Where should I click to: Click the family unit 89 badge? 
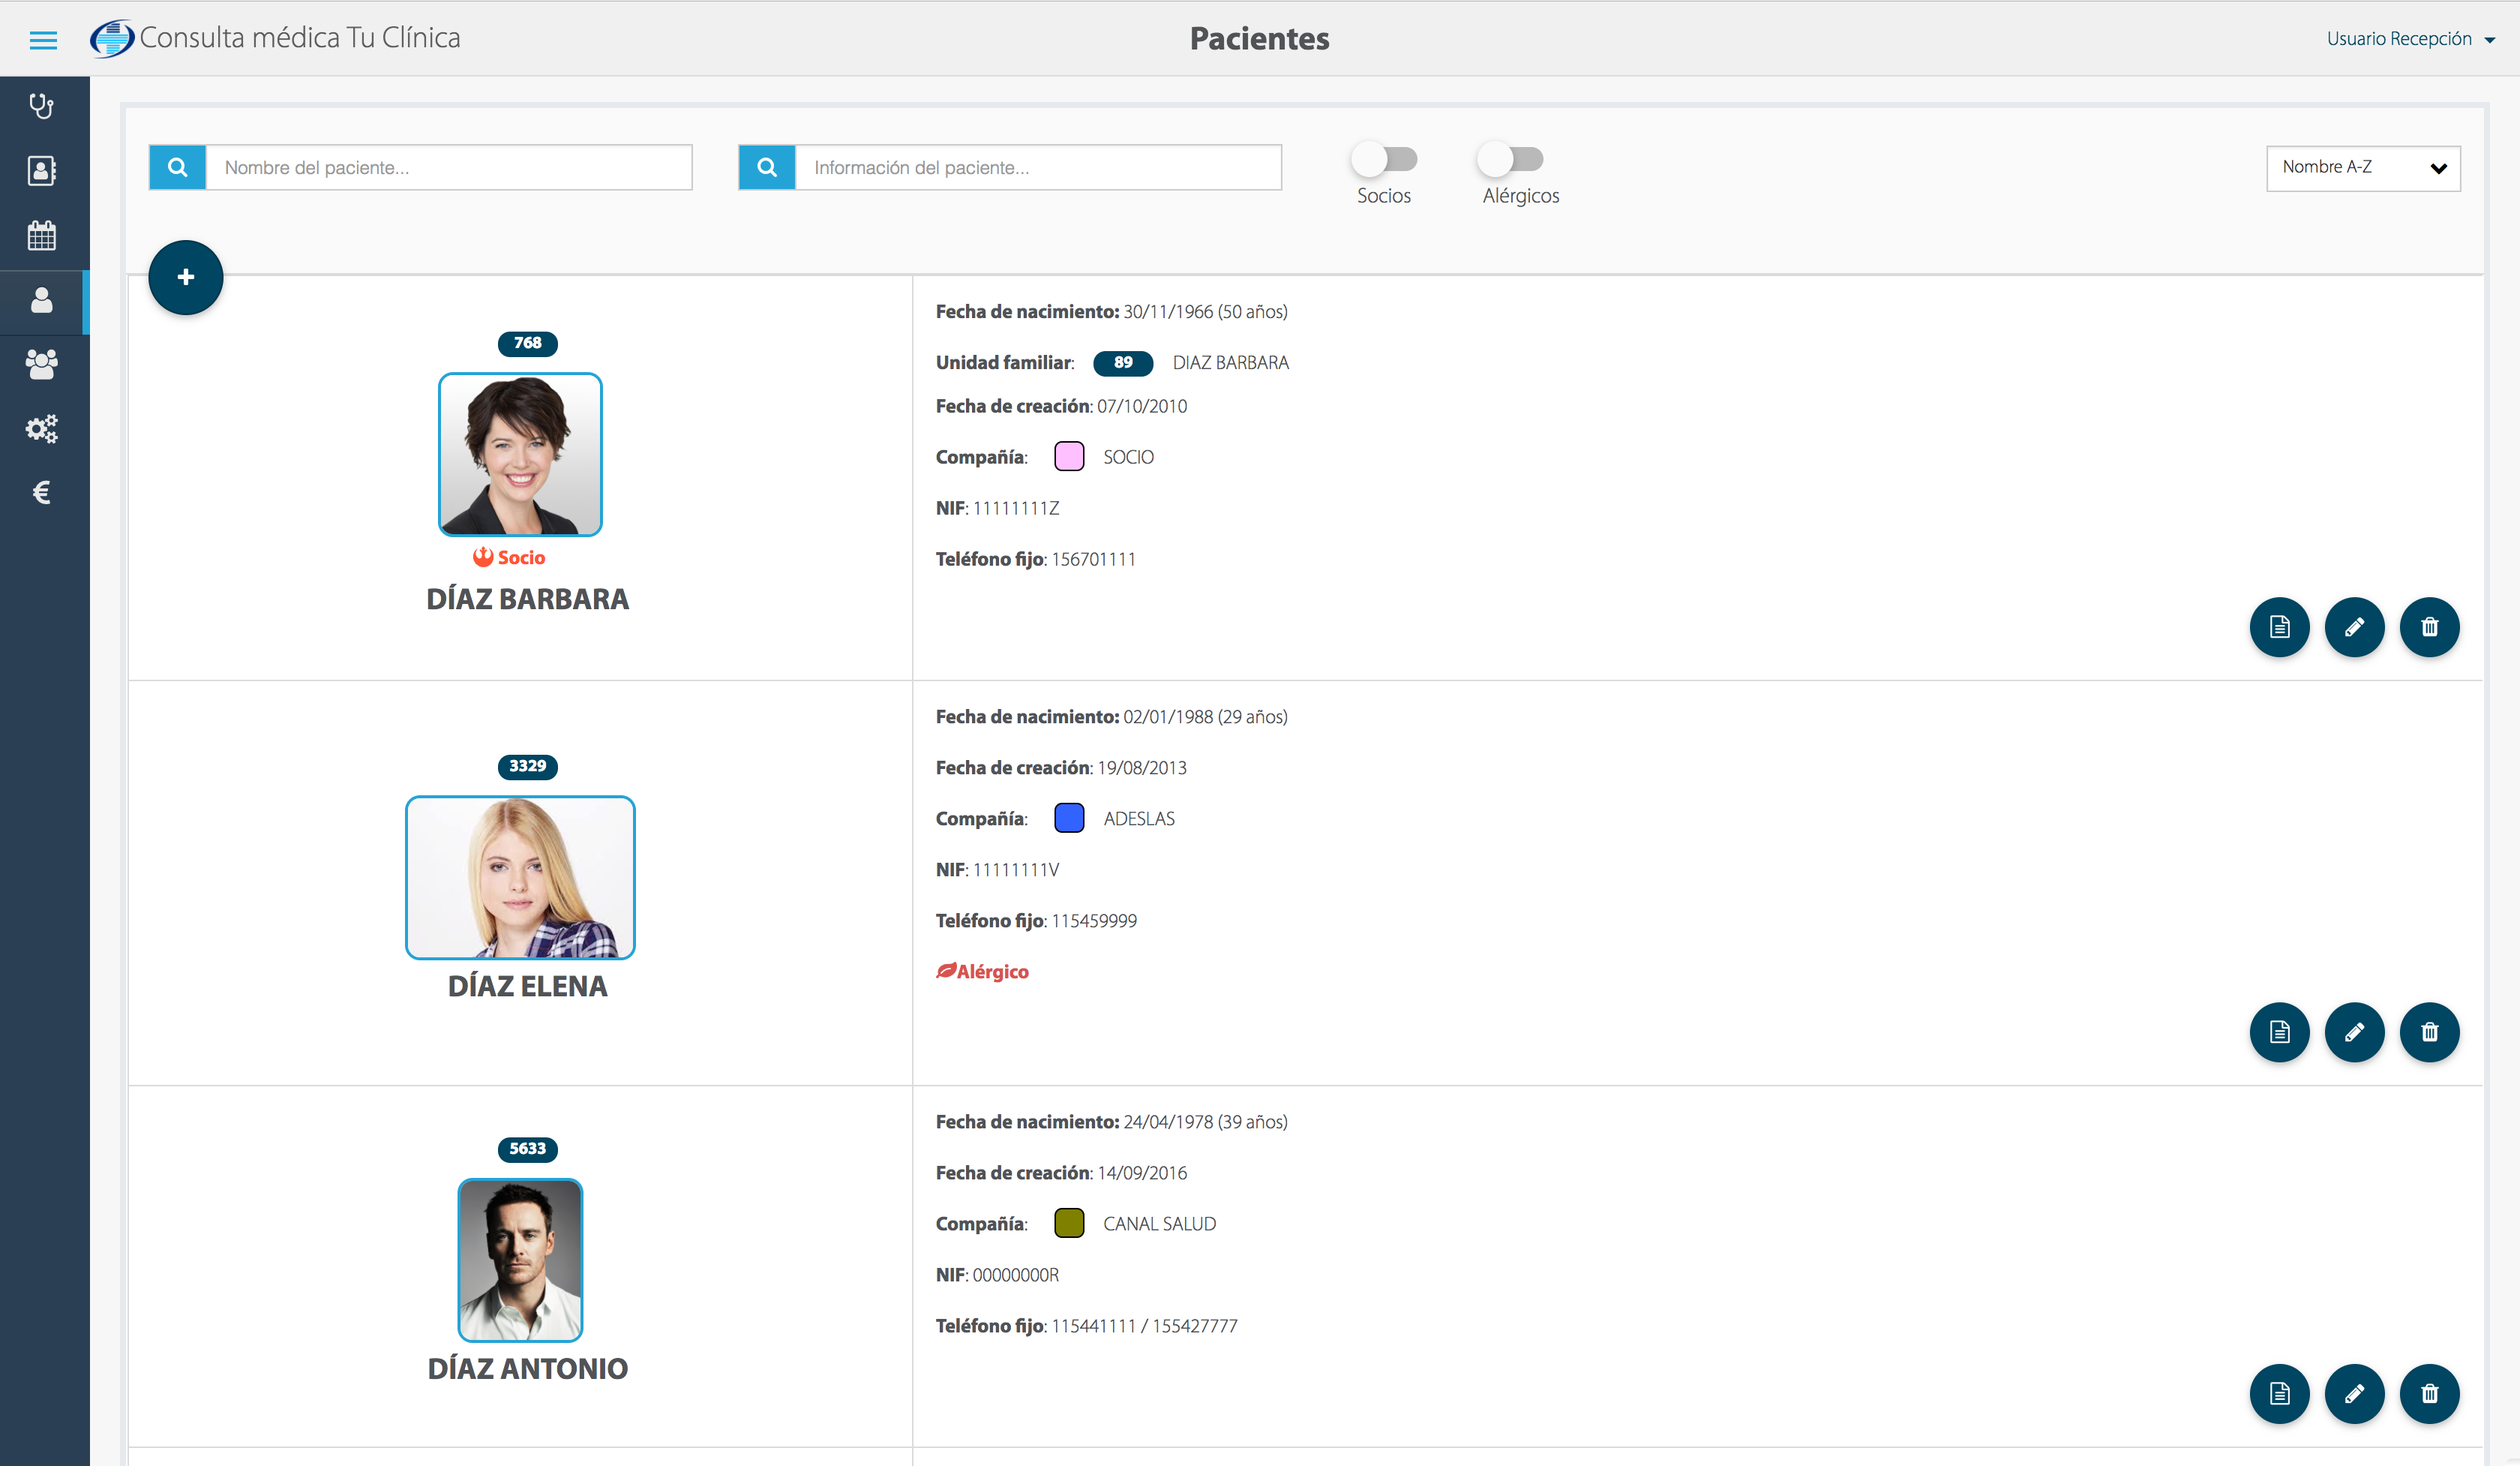click(1123, 363)
